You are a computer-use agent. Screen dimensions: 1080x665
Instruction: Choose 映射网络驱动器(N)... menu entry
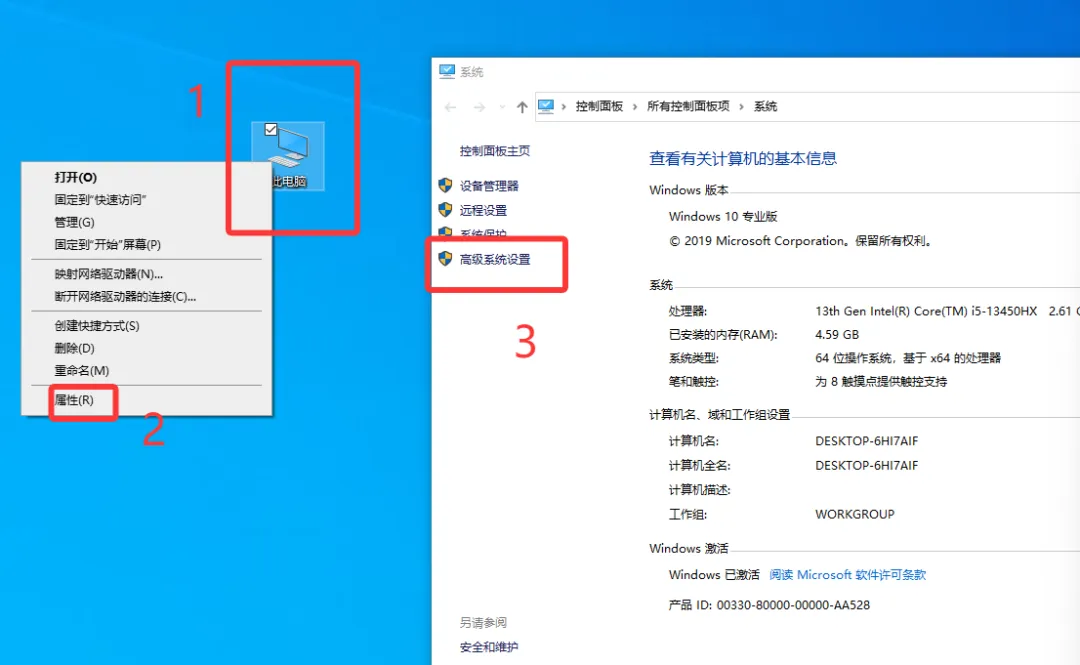click(x=146, y=274)
